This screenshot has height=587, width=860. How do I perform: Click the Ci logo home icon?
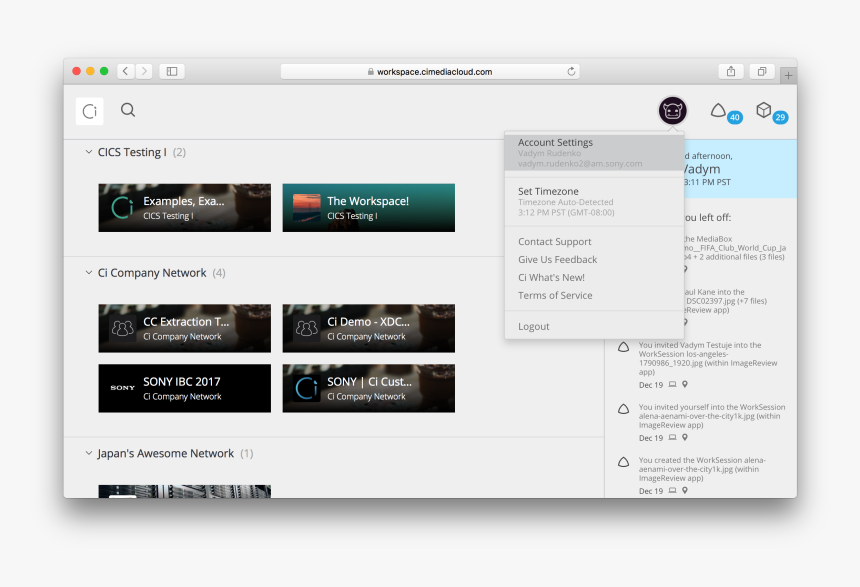(x=89, y=111)
